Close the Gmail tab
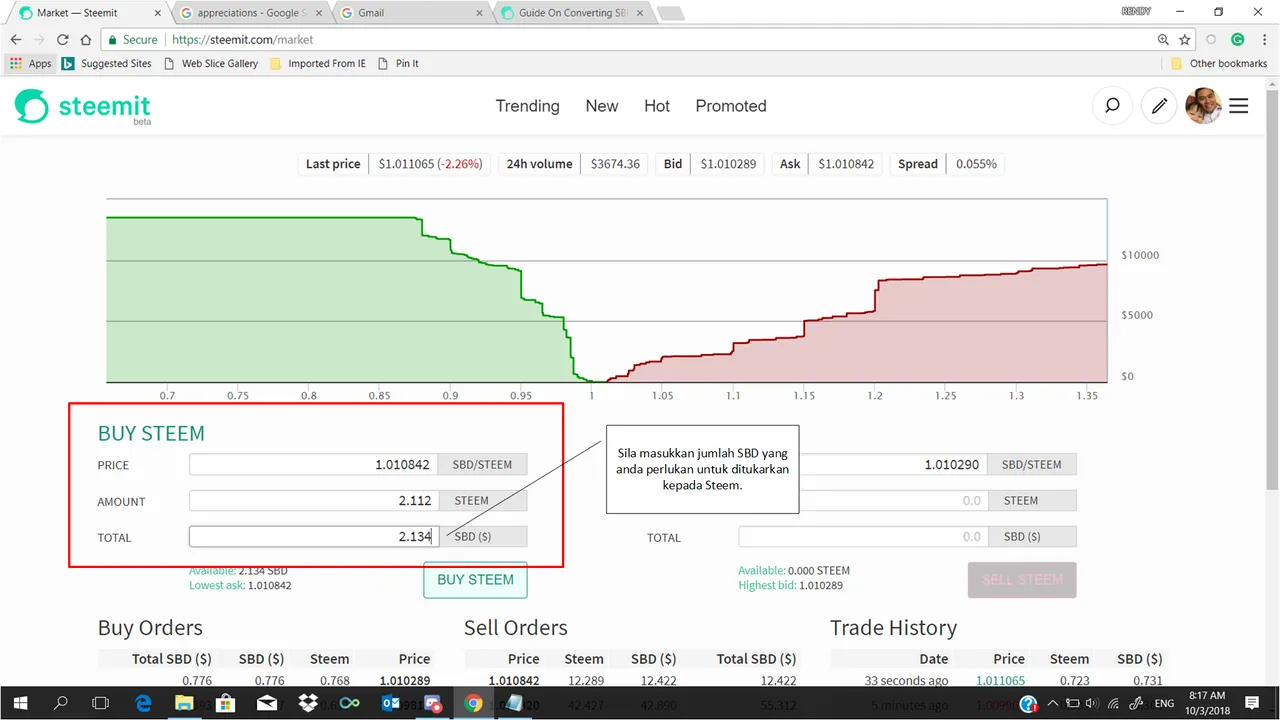The image size is (1280, 720). [x=479, y=13]
